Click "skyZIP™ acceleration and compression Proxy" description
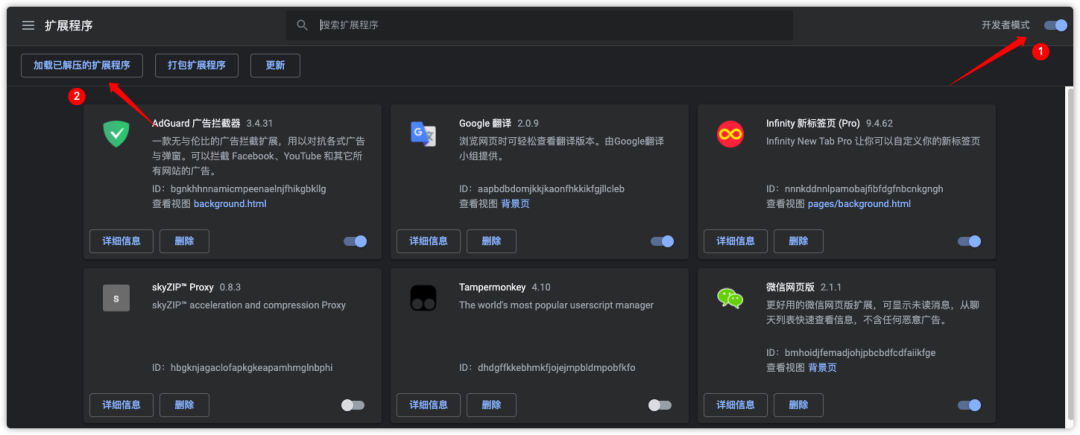 (249, 305)
